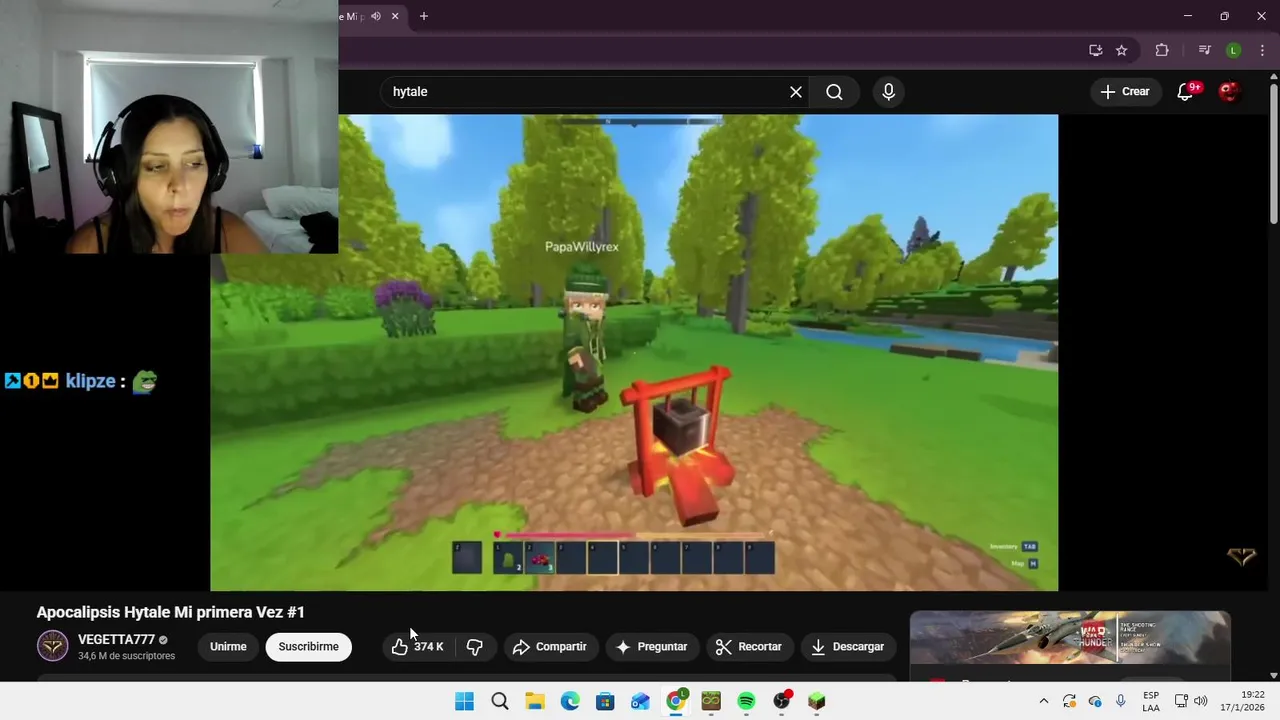Screen dimensions: 1280x720
Task: Click the 34,6 M de suscriptores text
Action: 126,657
